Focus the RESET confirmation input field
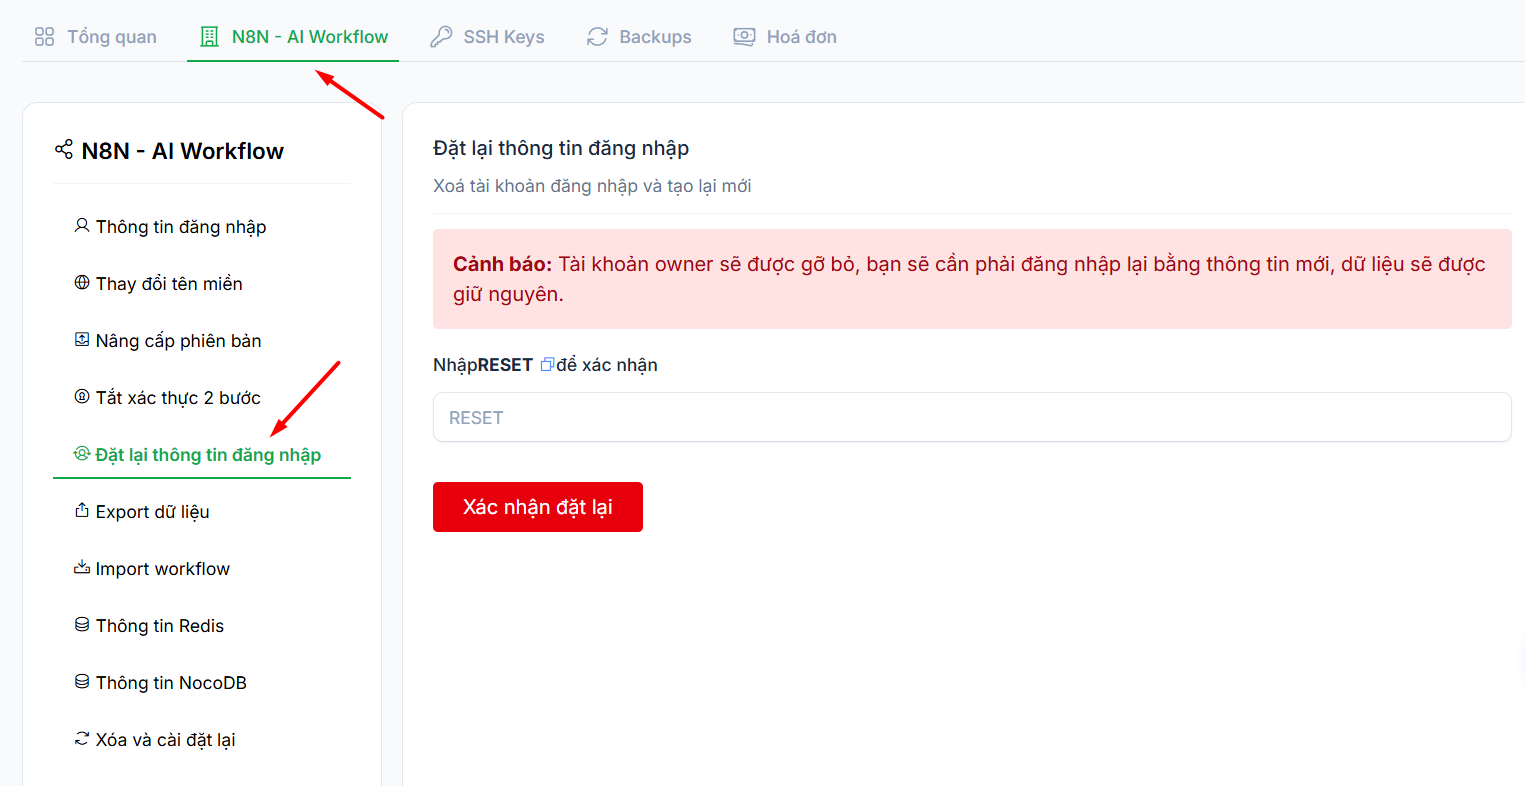 [x=972, y=417]
